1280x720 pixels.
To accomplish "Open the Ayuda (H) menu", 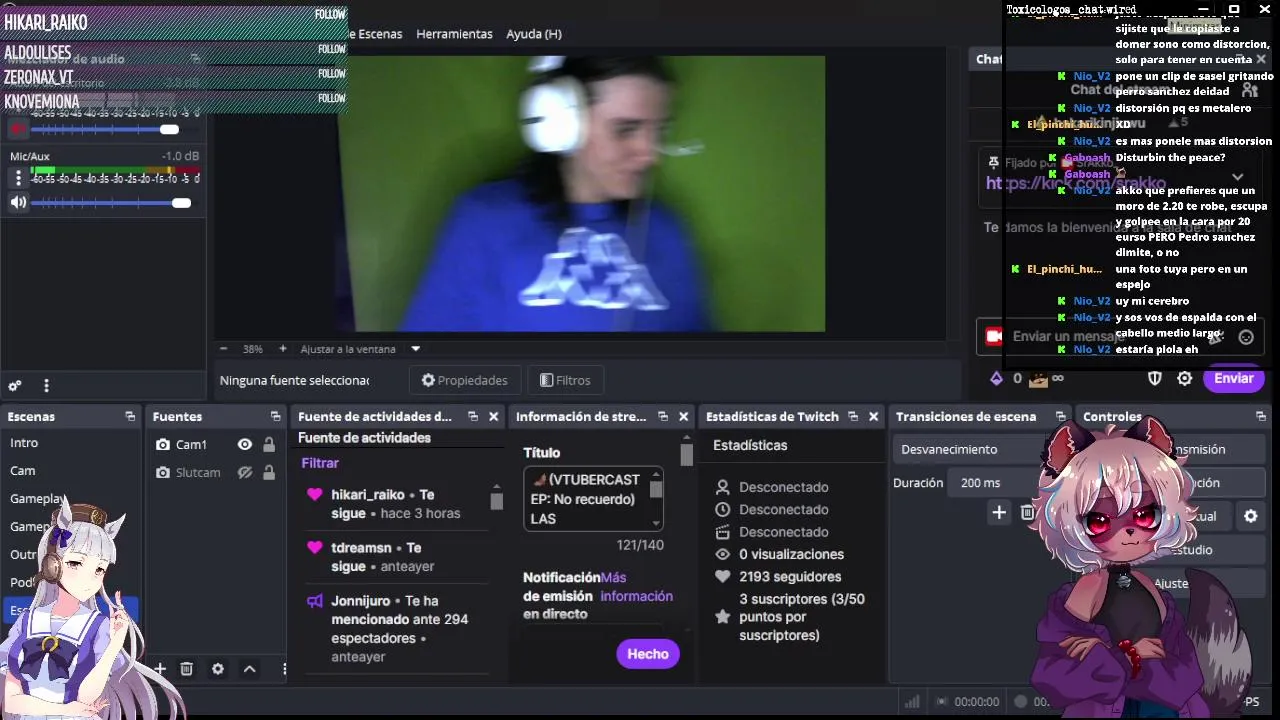I will [534, 34].
